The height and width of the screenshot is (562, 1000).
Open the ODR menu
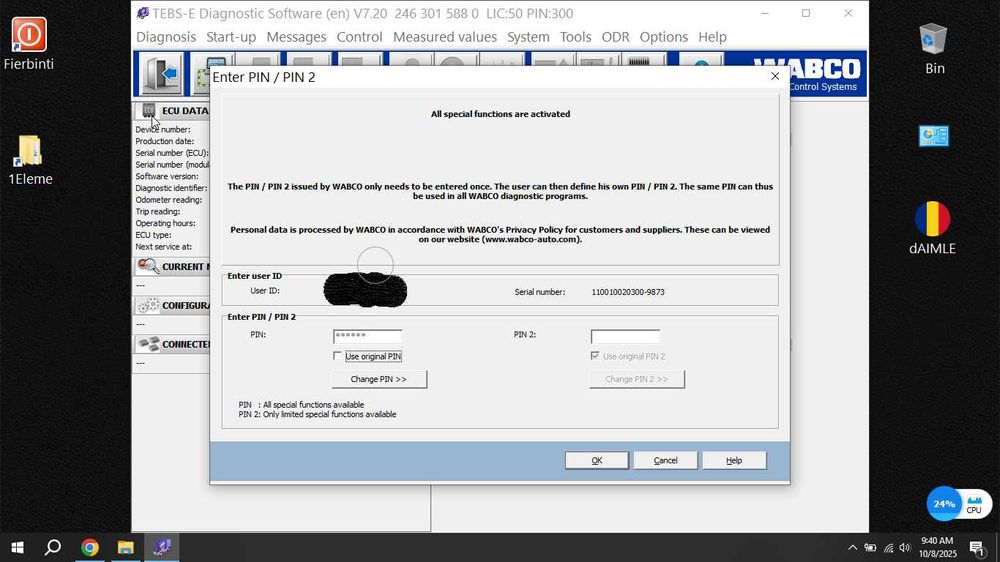[x=615, y=37]
